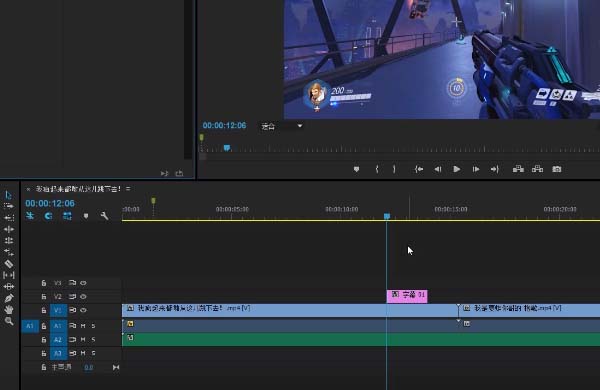Open the sequence panel menu icon
This screenshot has width=600, height=390.
[128, 189]
